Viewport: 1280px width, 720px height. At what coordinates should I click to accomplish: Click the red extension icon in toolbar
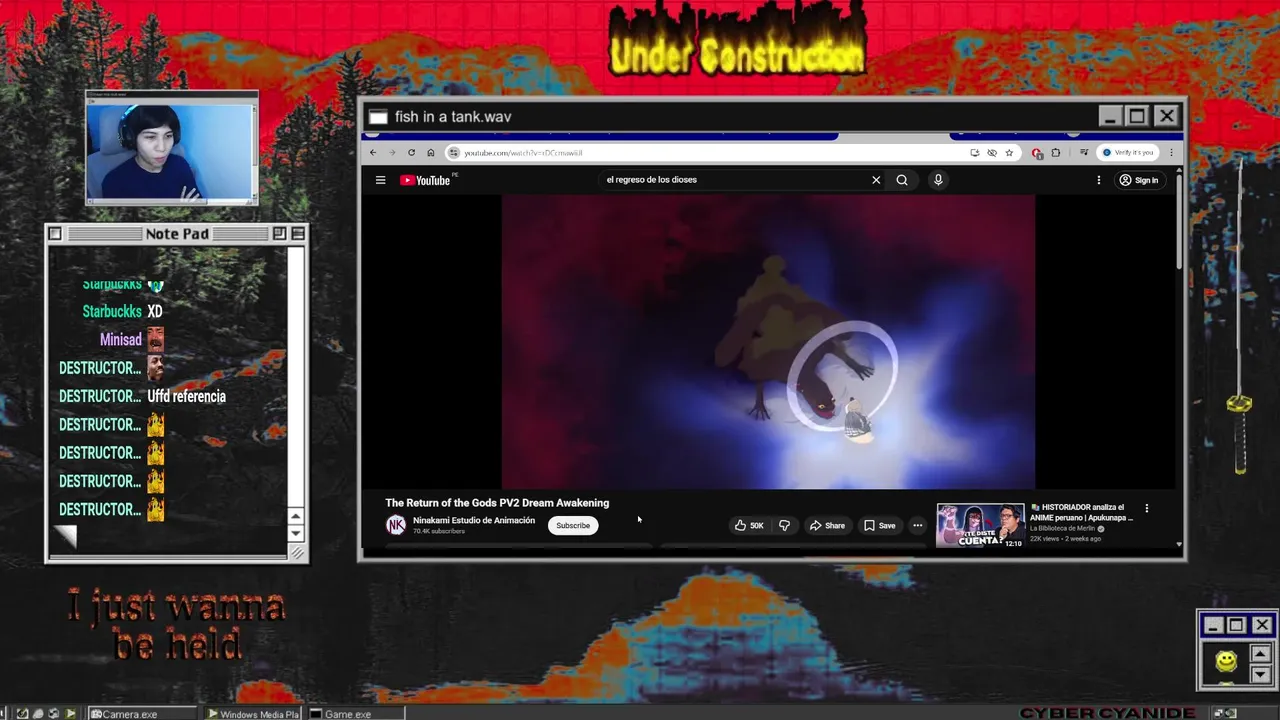[1037, 153]
